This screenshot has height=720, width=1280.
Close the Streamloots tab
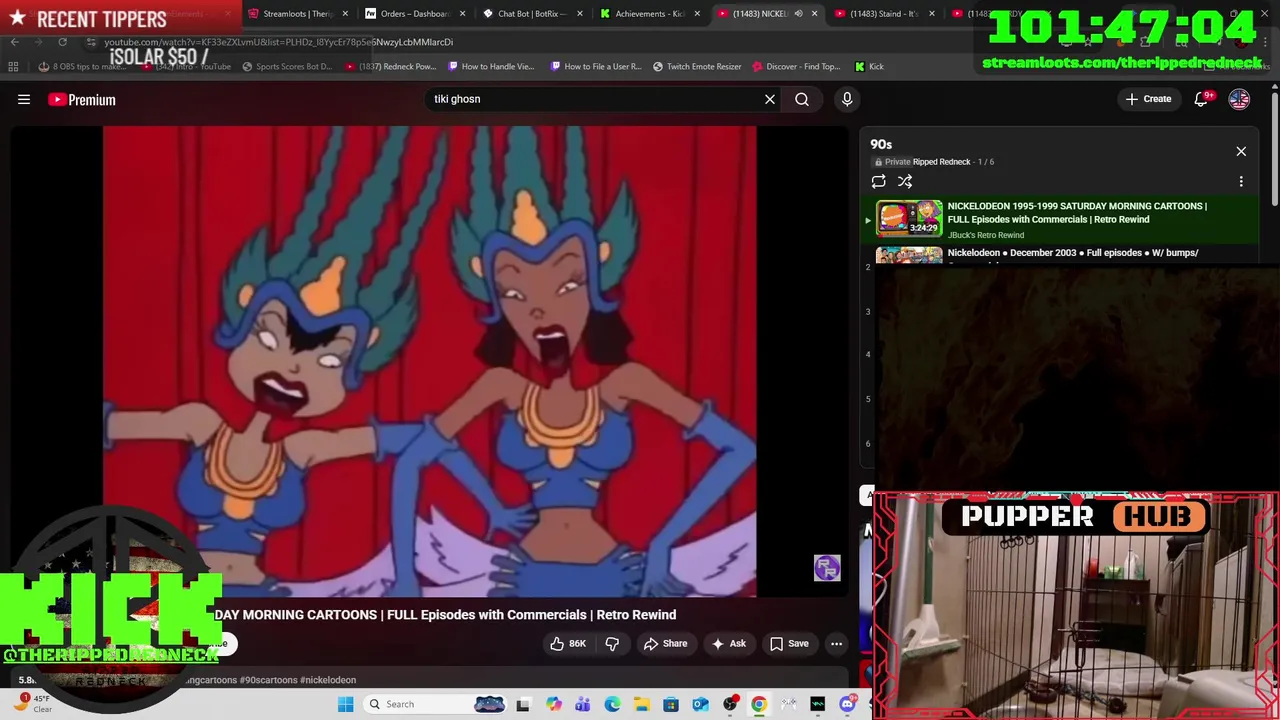[x=345, y=14]
